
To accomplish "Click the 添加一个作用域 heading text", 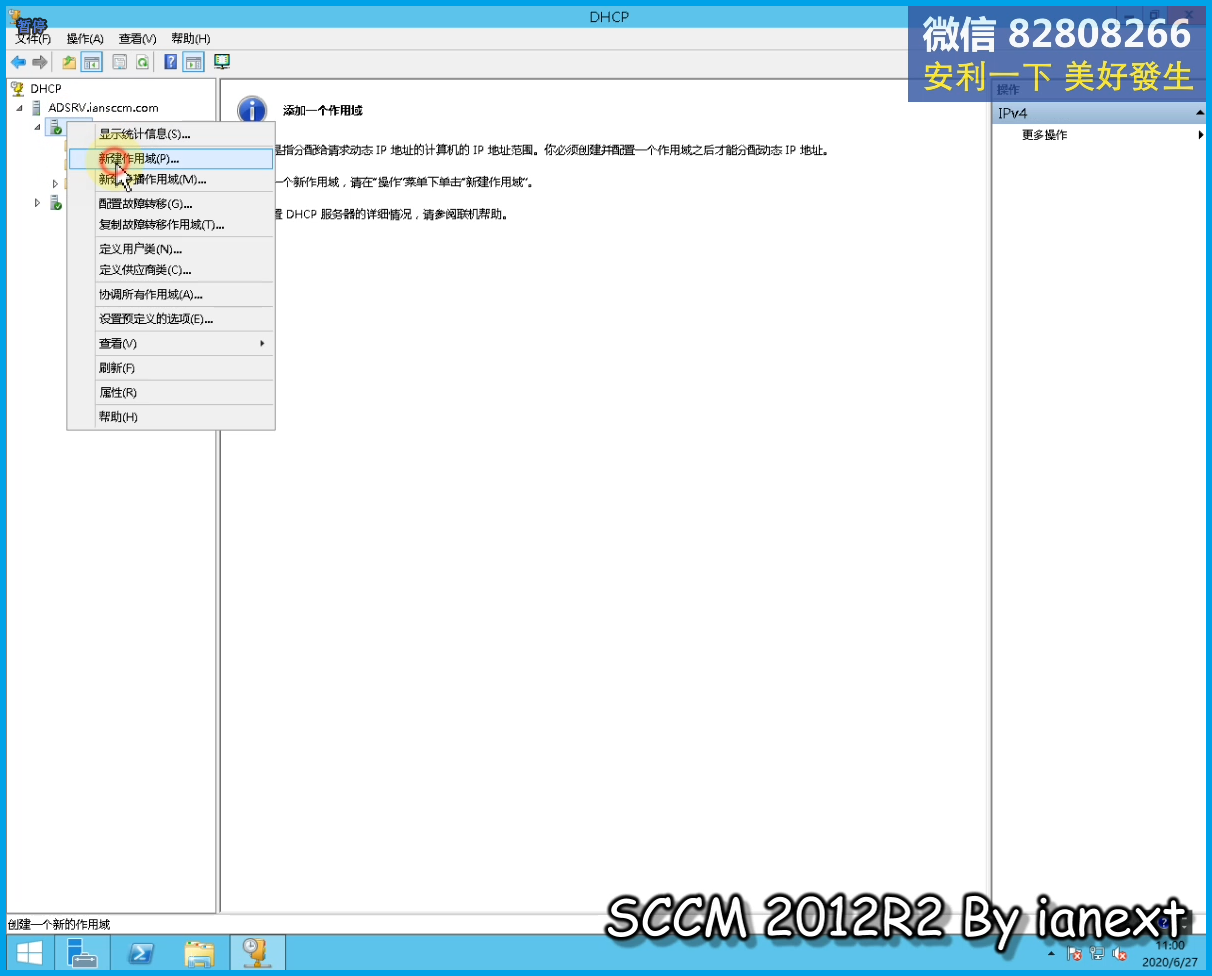I will point(322,110).
